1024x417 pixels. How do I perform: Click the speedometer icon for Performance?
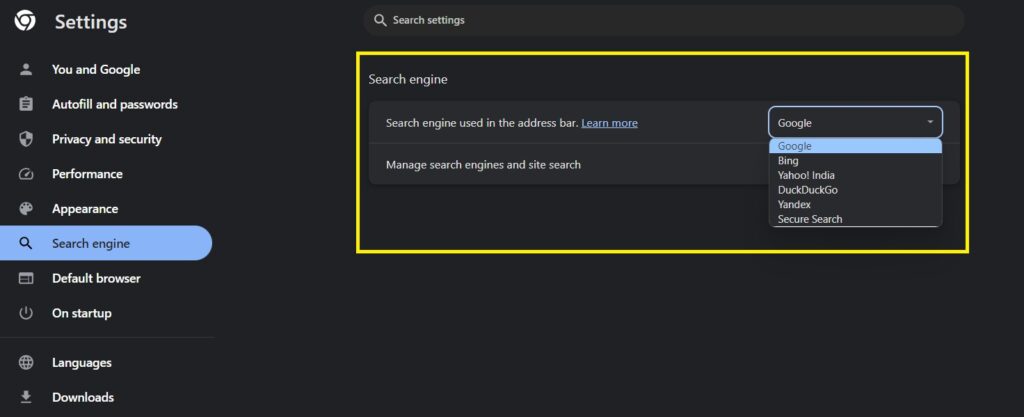(x=26, y=174)
